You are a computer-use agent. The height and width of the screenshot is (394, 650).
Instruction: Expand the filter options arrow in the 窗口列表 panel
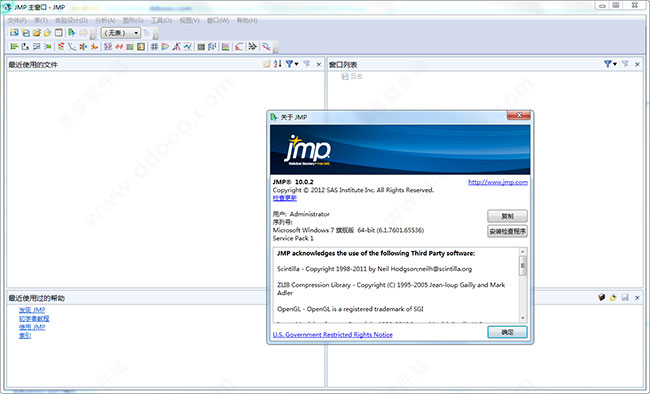(x=615, y=64)
